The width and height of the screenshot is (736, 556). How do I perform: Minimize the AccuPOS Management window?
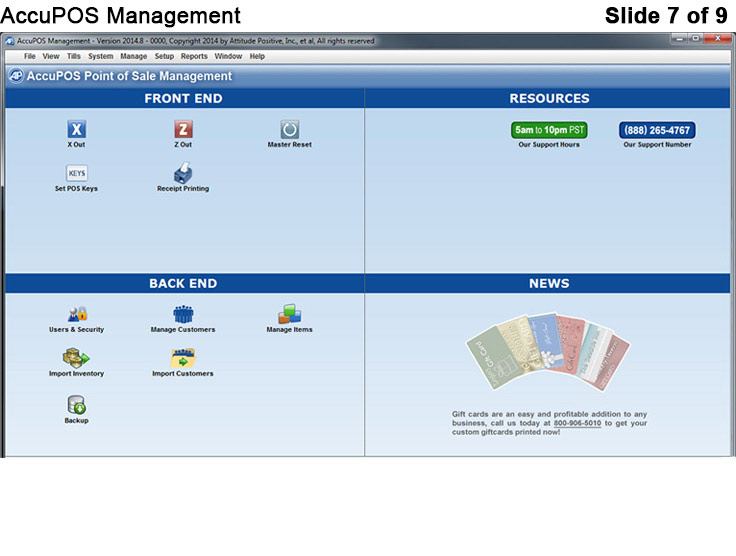(x=679, y=38)
